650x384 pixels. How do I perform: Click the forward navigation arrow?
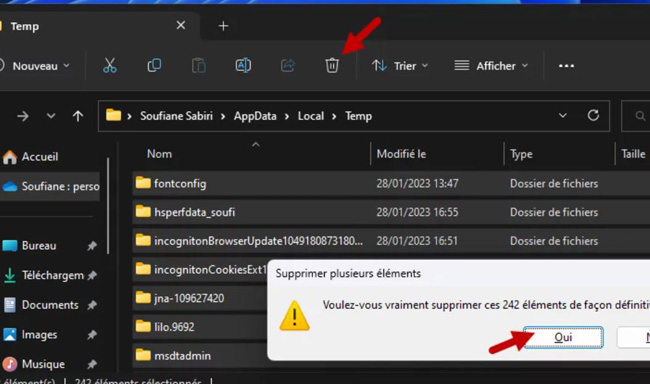pos(23,116)
